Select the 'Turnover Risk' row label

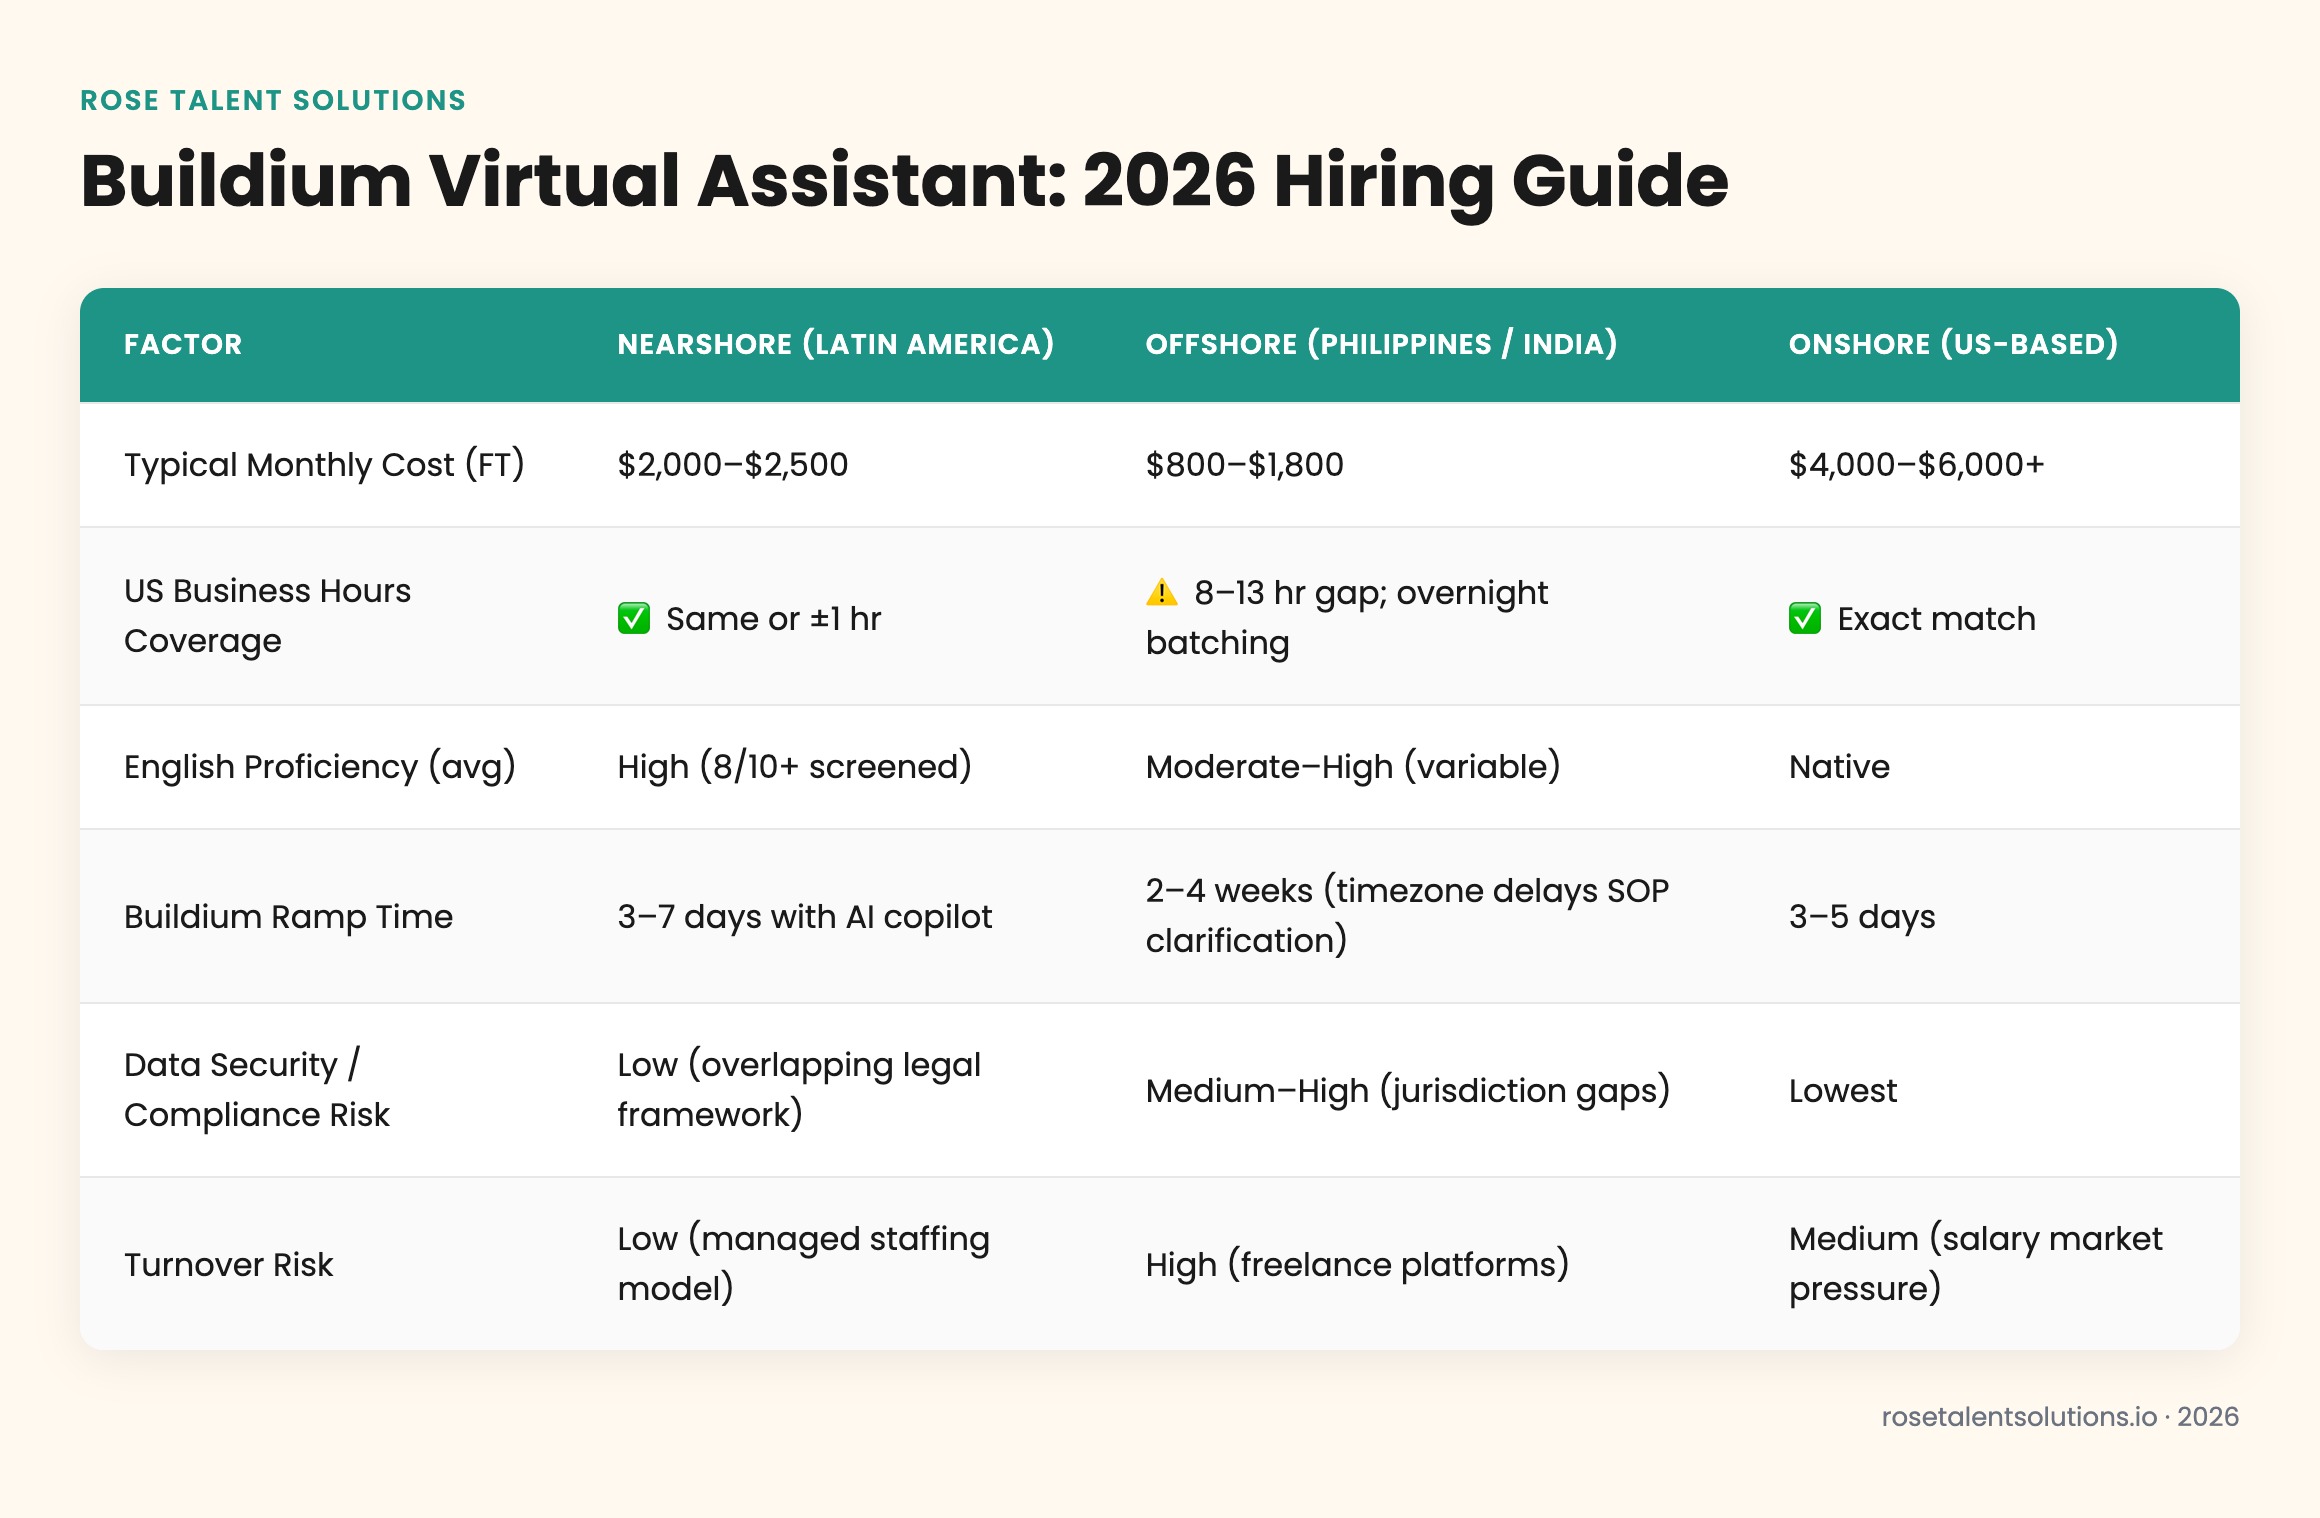(229, 1265)
